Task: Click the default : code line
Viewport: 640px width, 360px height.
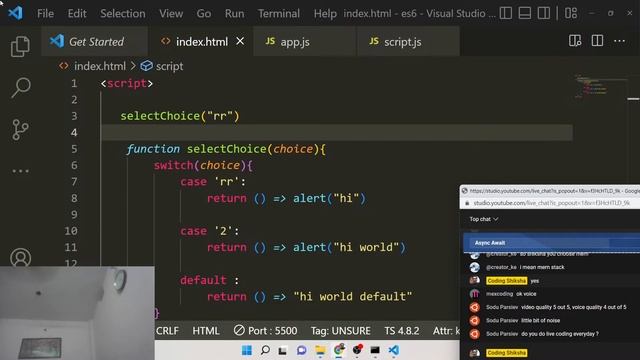Action: coord(209,280)
